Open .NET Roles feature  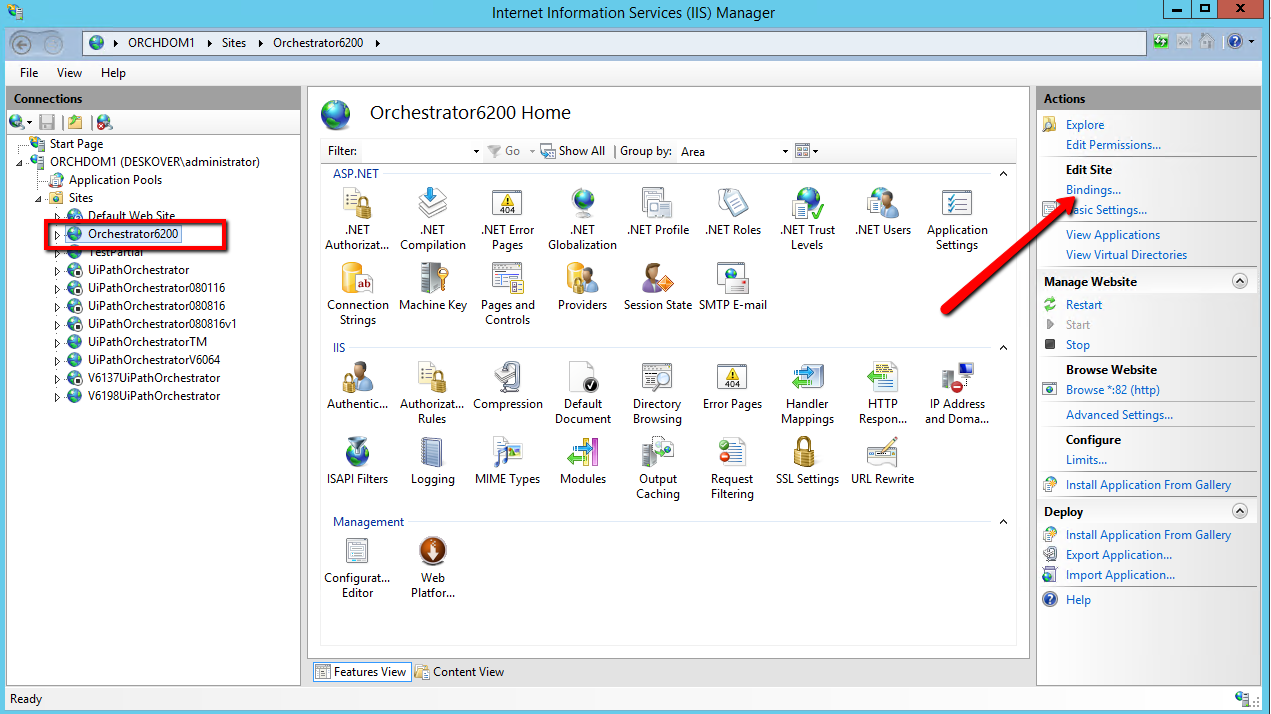[x=733, y=212]
